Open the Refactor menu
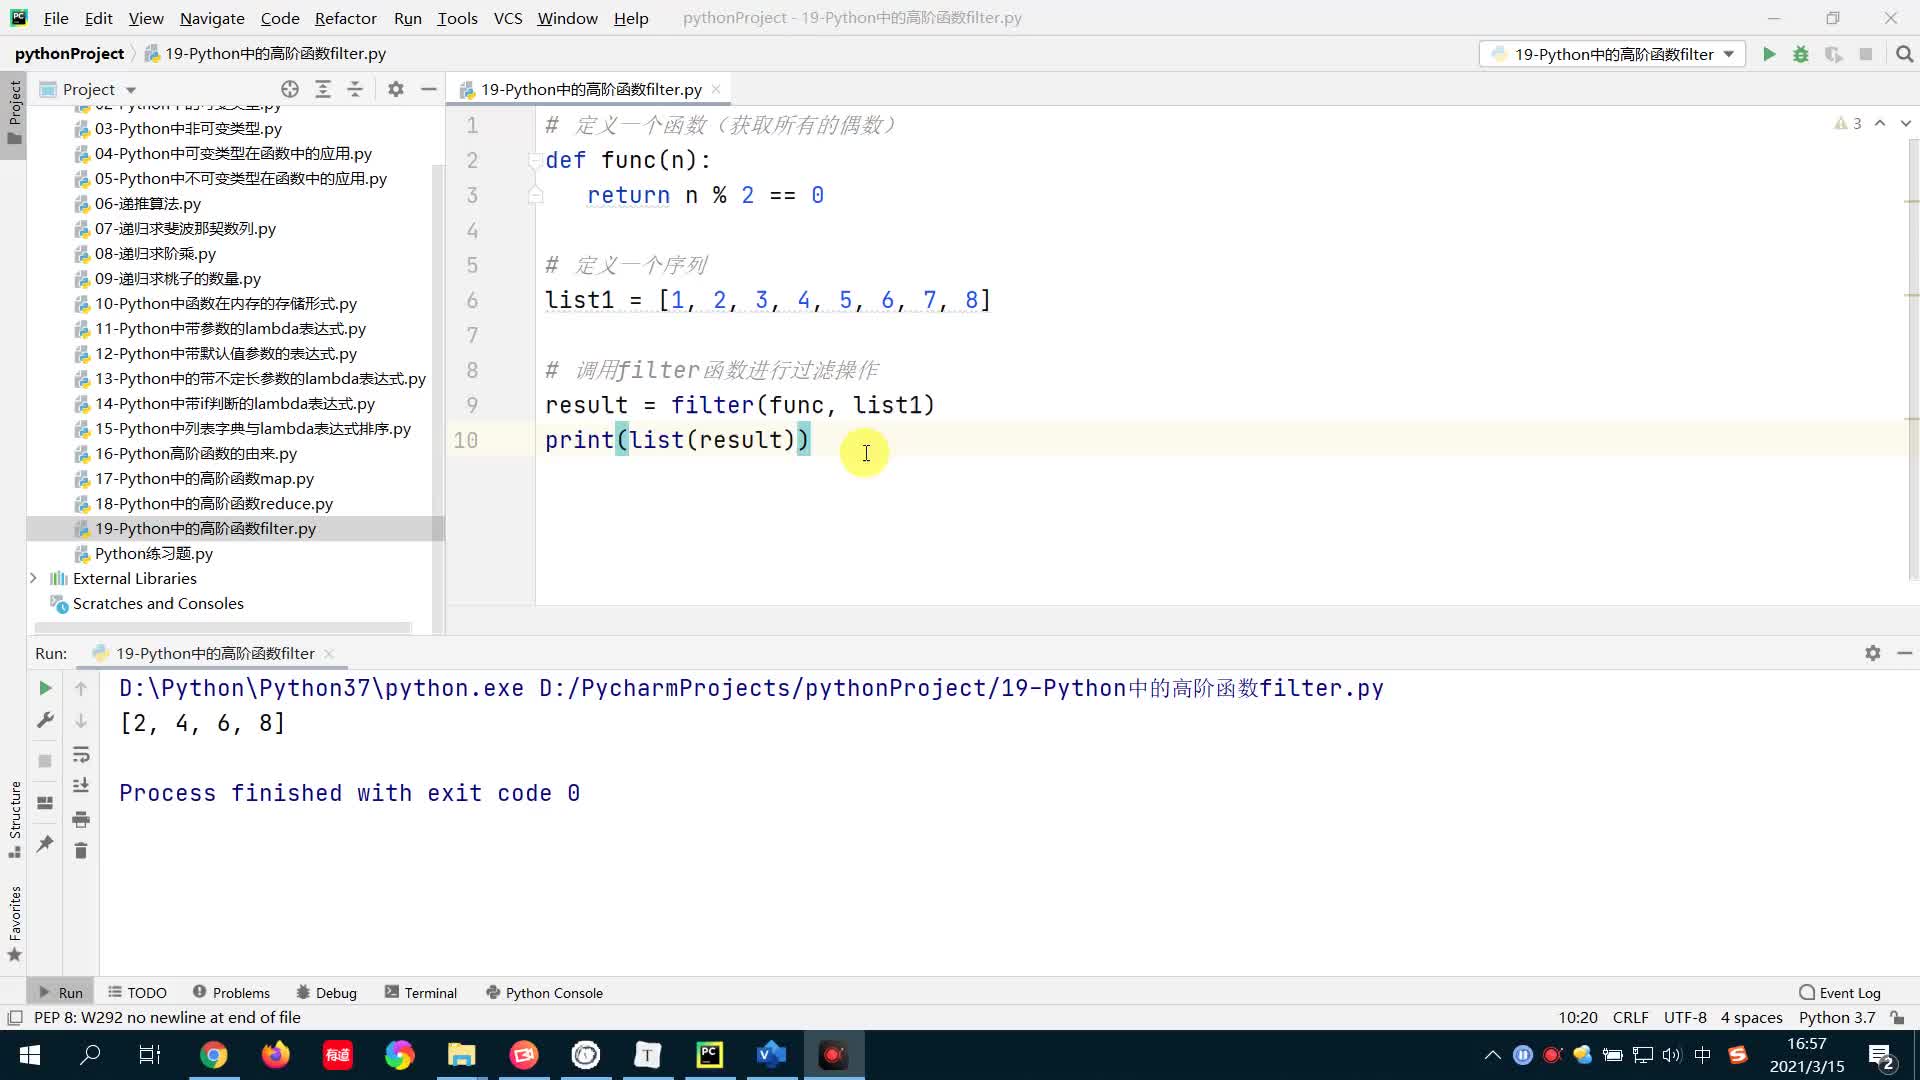Image resolution: width=1920 pixels, height=1080 pixels. click(x=345, y=18)
